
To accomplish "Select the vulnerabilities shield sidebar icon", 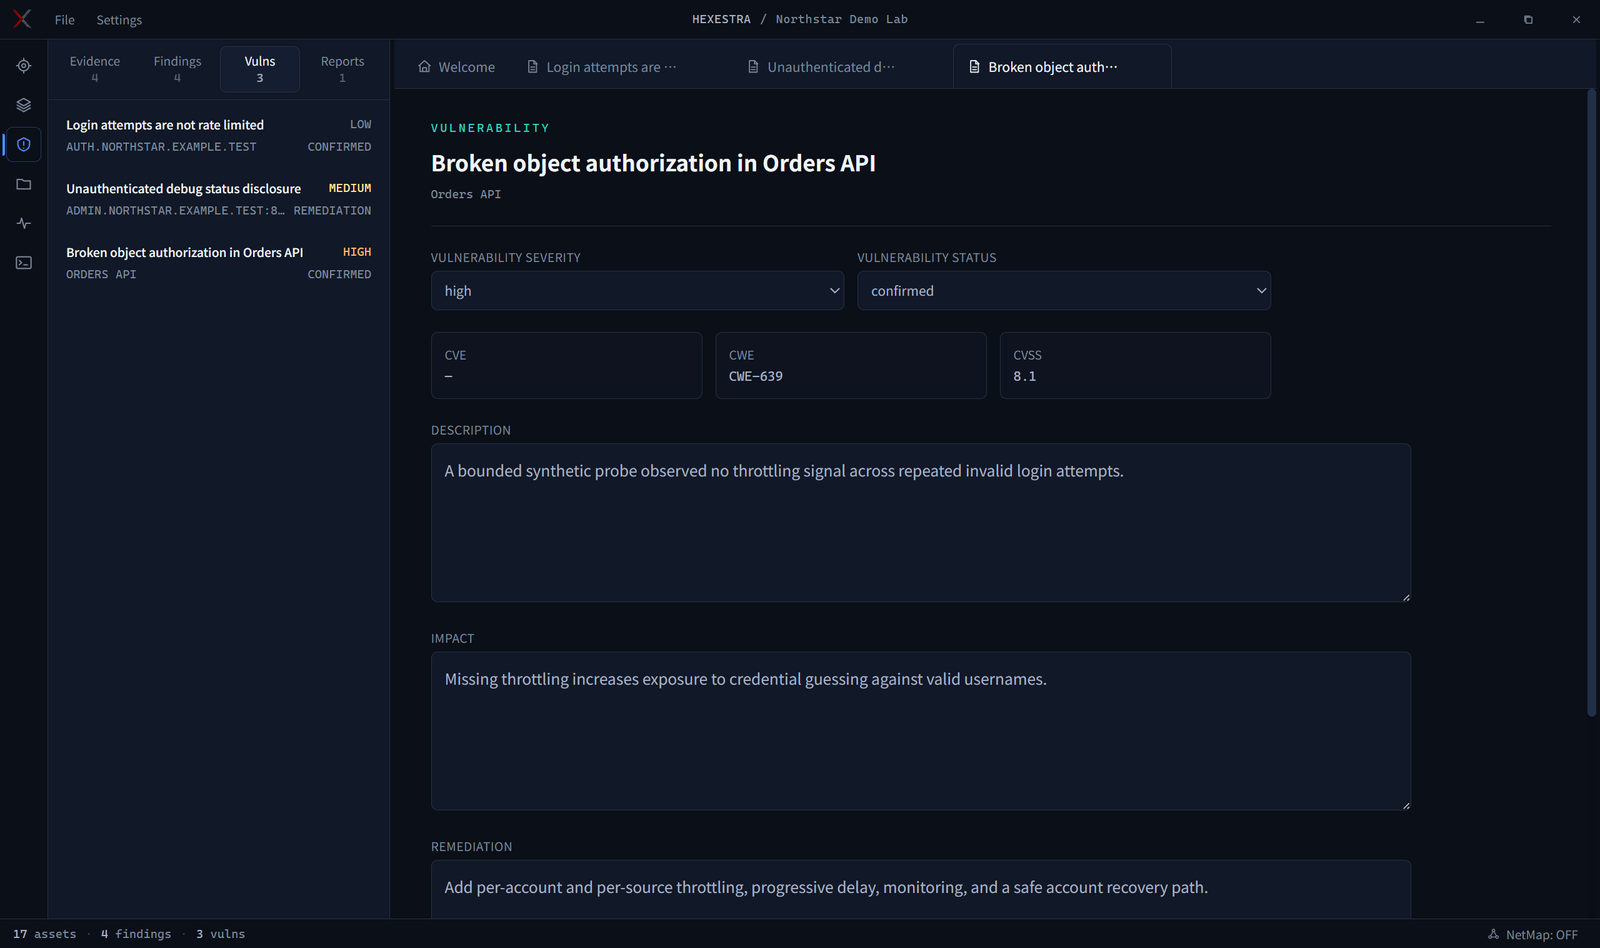I will coord(24,145).
